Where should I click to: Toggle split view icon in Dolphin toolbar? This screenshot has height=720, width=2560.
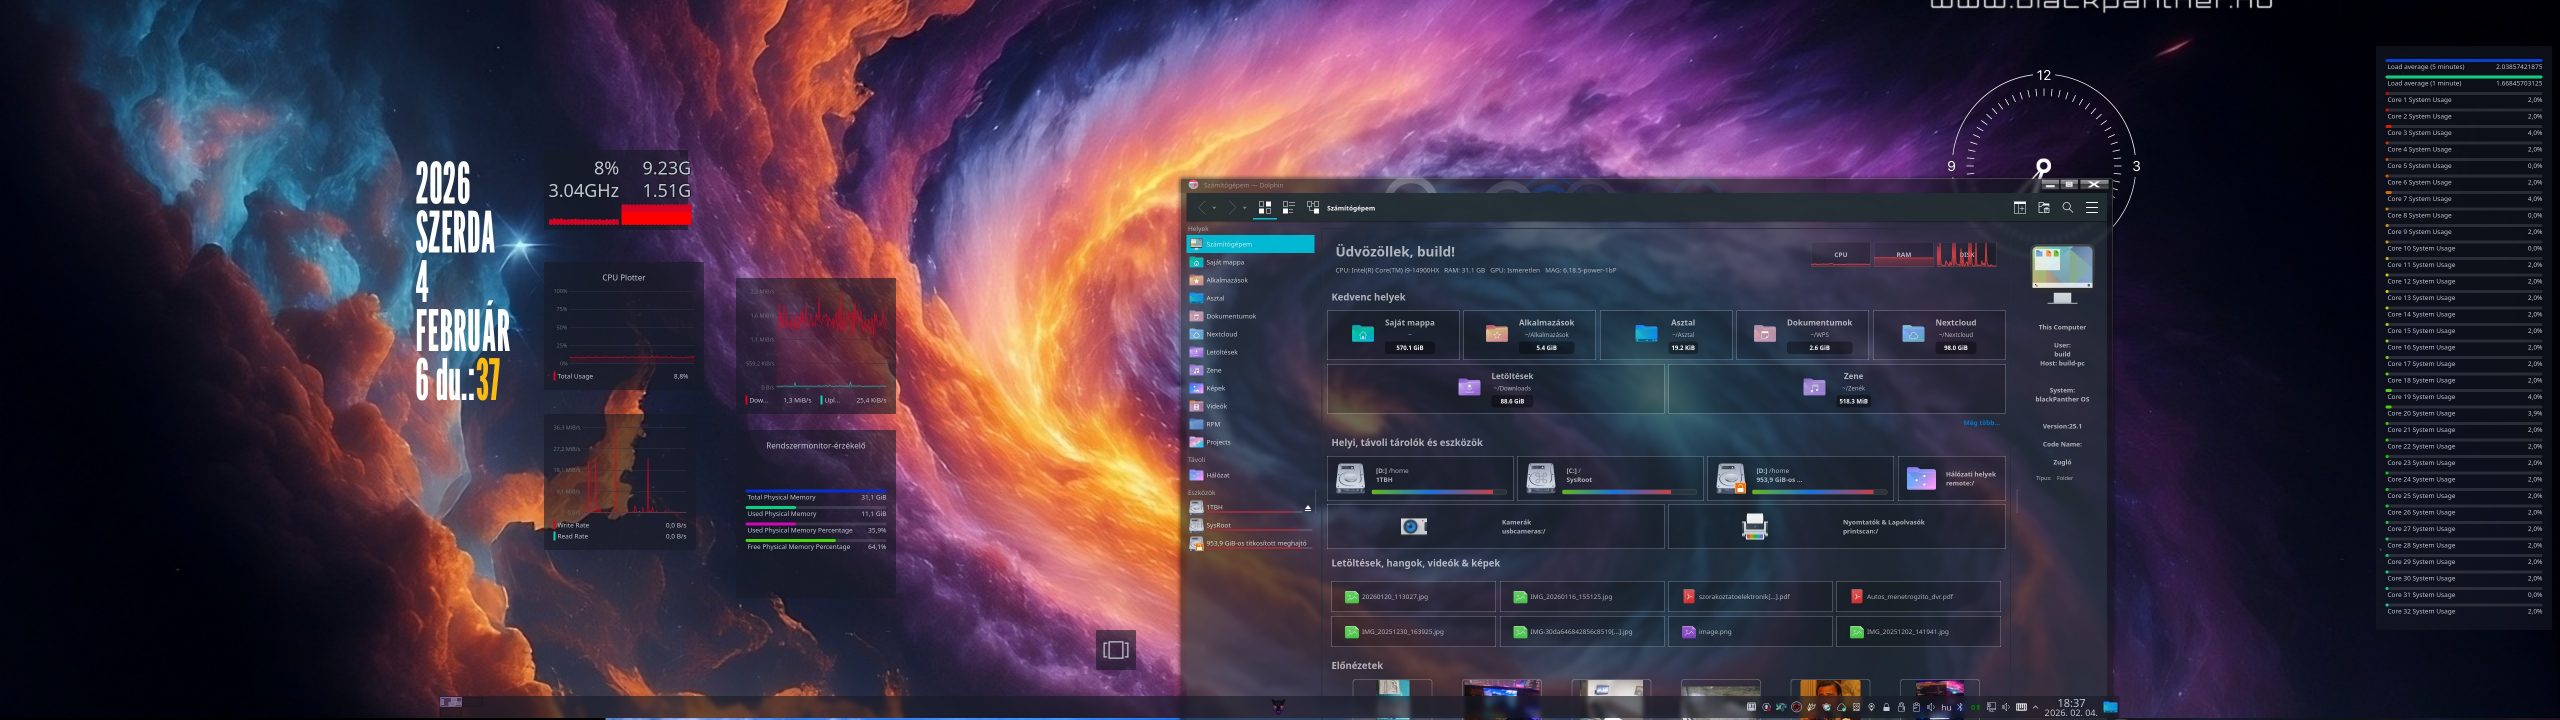[2019, 208]
